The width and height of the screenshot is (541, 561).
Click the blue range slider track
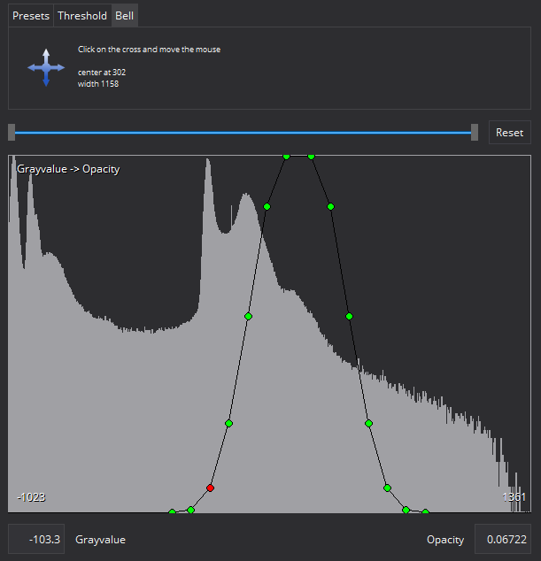243,133
